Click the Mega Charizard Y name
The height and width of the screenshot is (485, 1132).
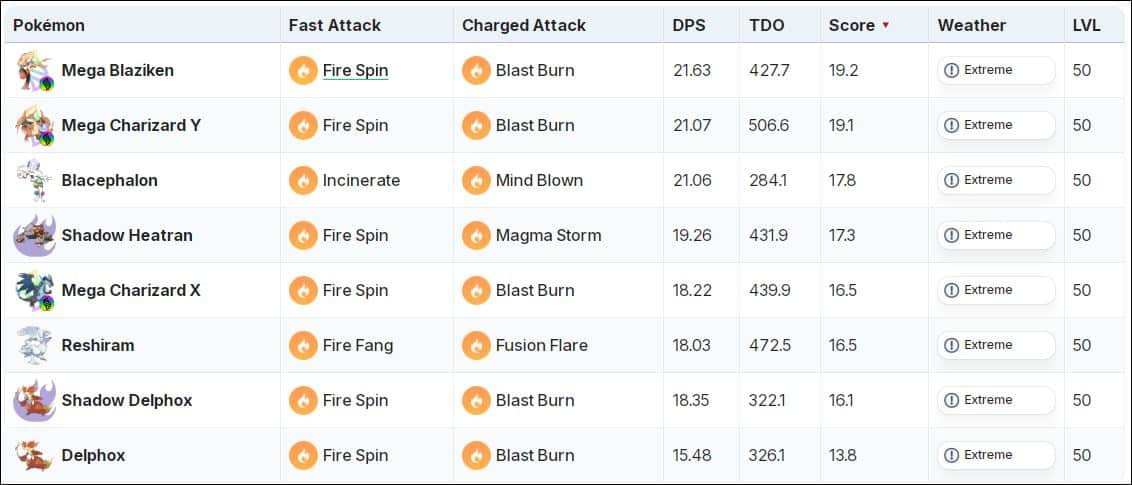131,126
